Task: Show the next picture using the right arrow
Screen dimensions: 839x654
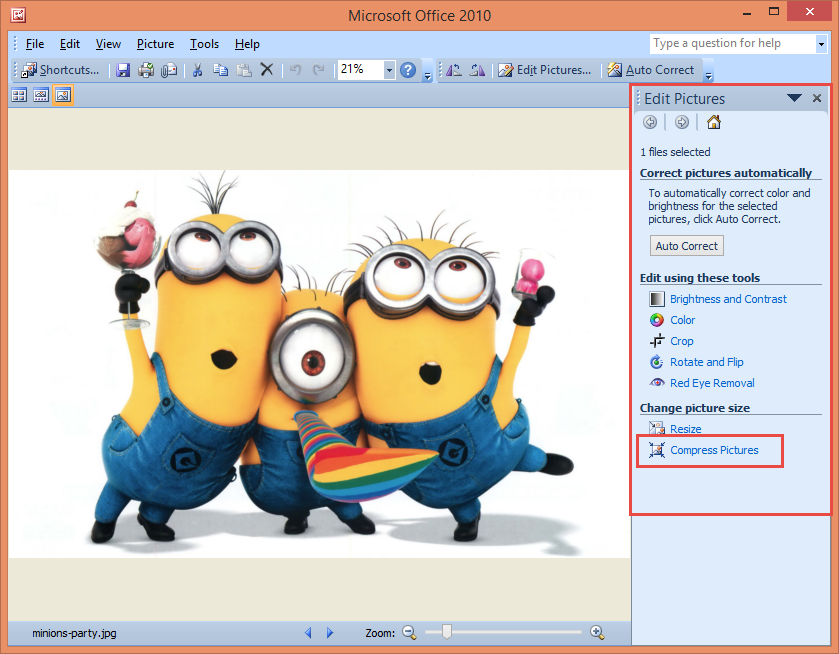Action: [330, 633]
